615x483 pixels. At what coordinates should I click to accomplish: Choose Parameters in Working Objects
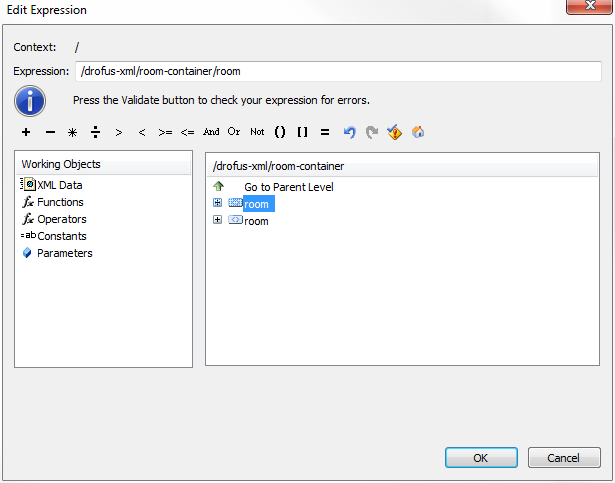pos(64,253)
